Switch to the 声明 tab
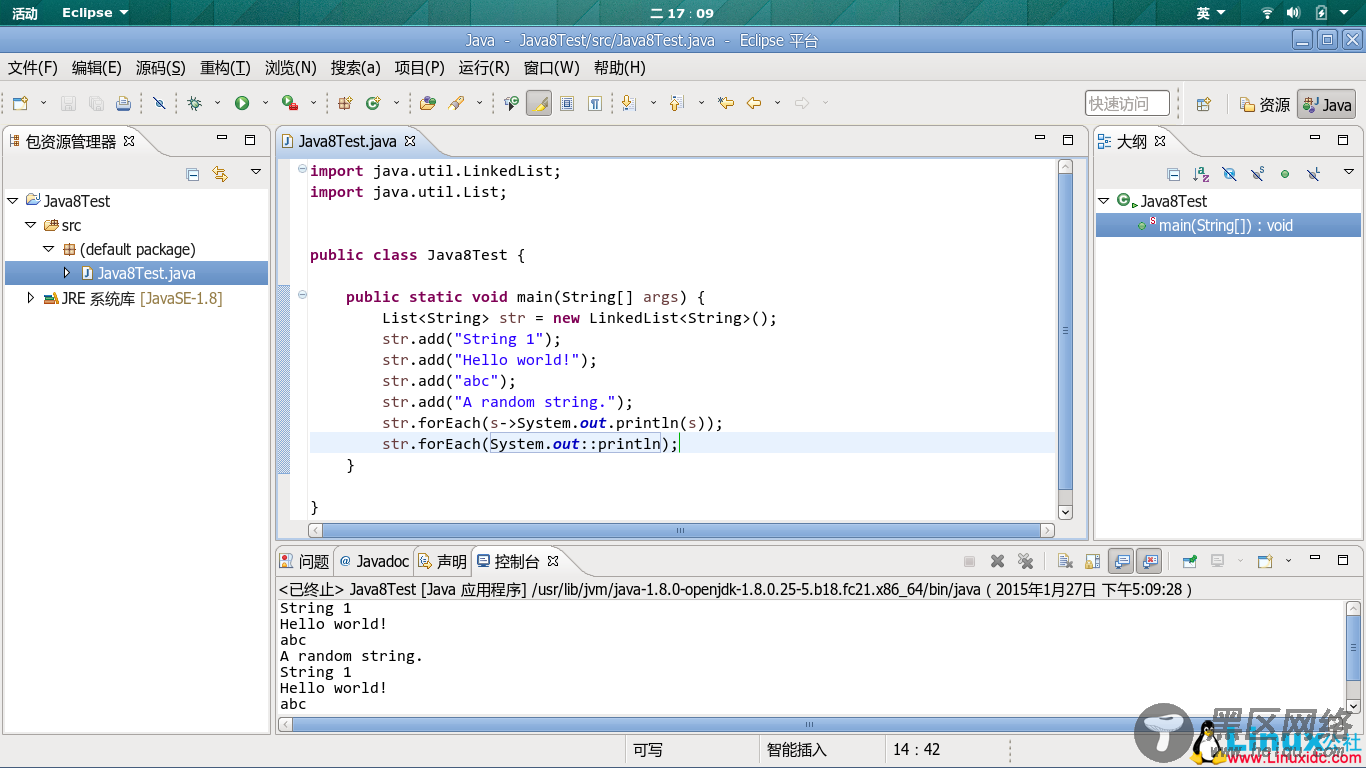Image resolution: width=1366 pixels, height=768 pixels. click(443, 561)
